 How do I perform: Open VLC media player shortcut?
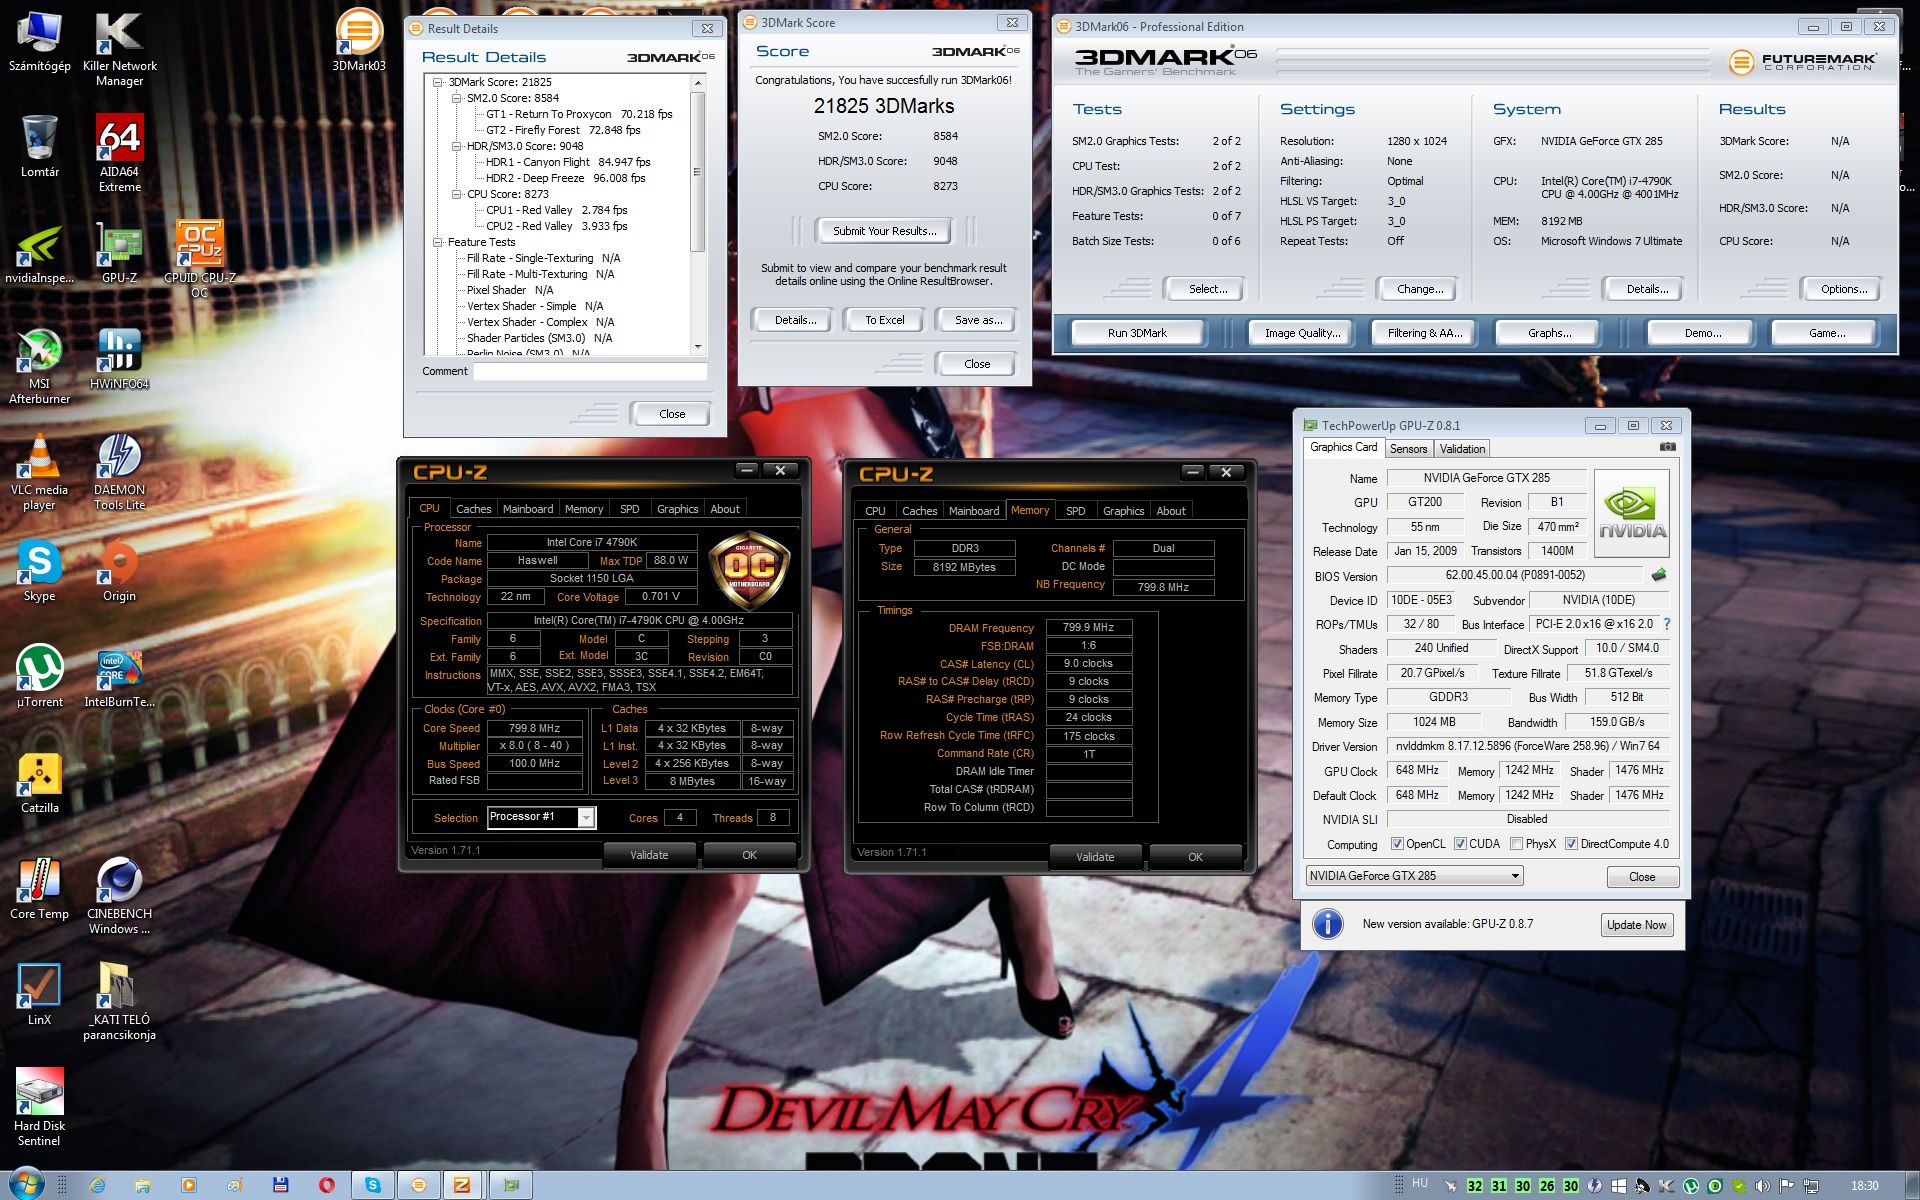point(39,472)
